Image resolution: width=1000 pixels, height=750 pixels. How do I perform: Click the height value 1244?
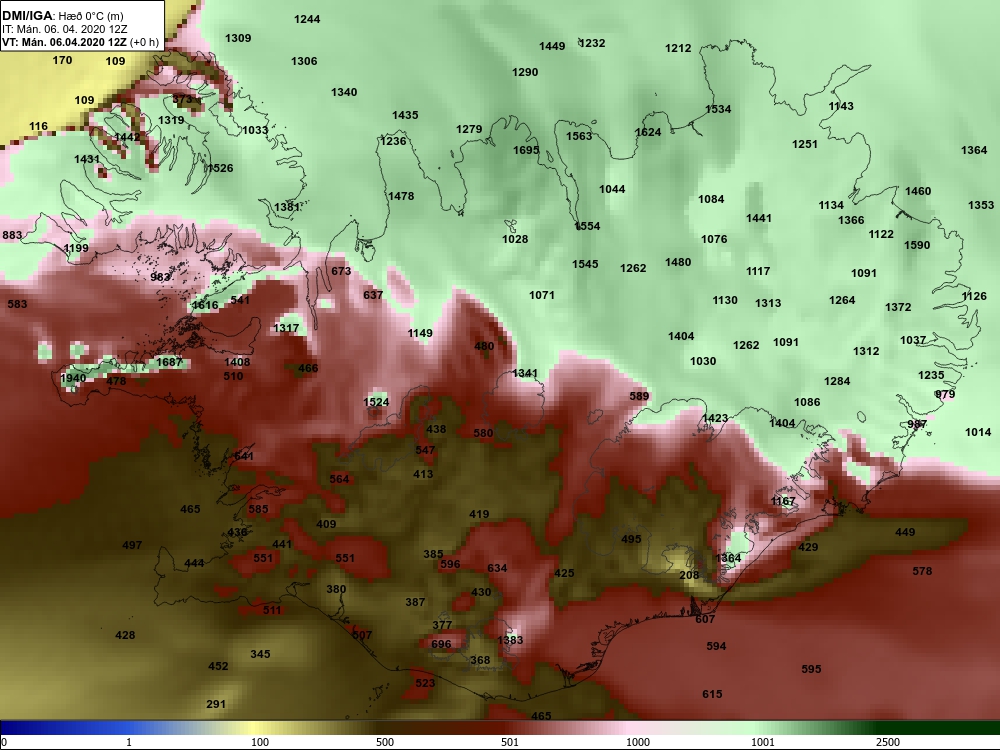point(307,19)
